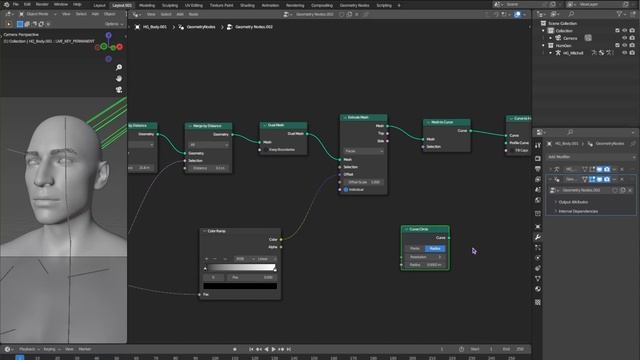Click the Color Ramp gradient bar
The image size is (640, 360).
pyautogui.click(x=241, y=268)
